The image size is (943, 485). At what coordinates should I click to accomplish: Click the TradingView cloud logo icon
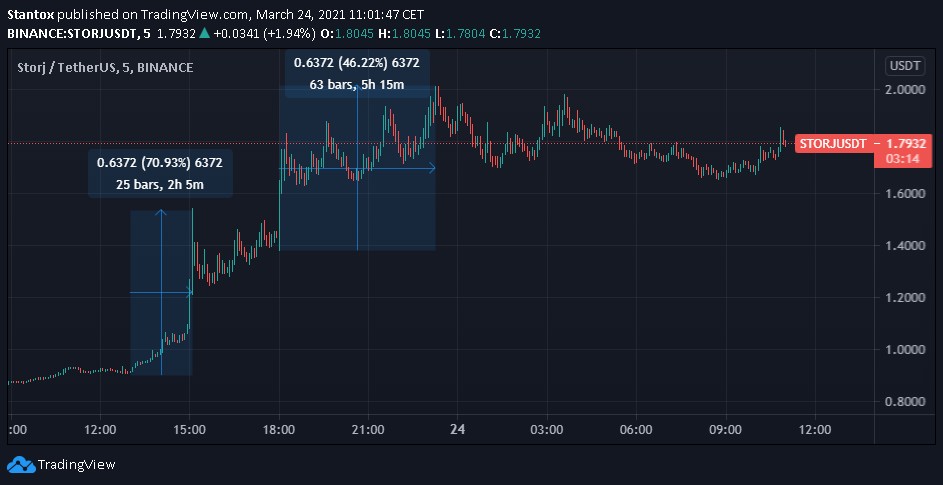[20, 464]
